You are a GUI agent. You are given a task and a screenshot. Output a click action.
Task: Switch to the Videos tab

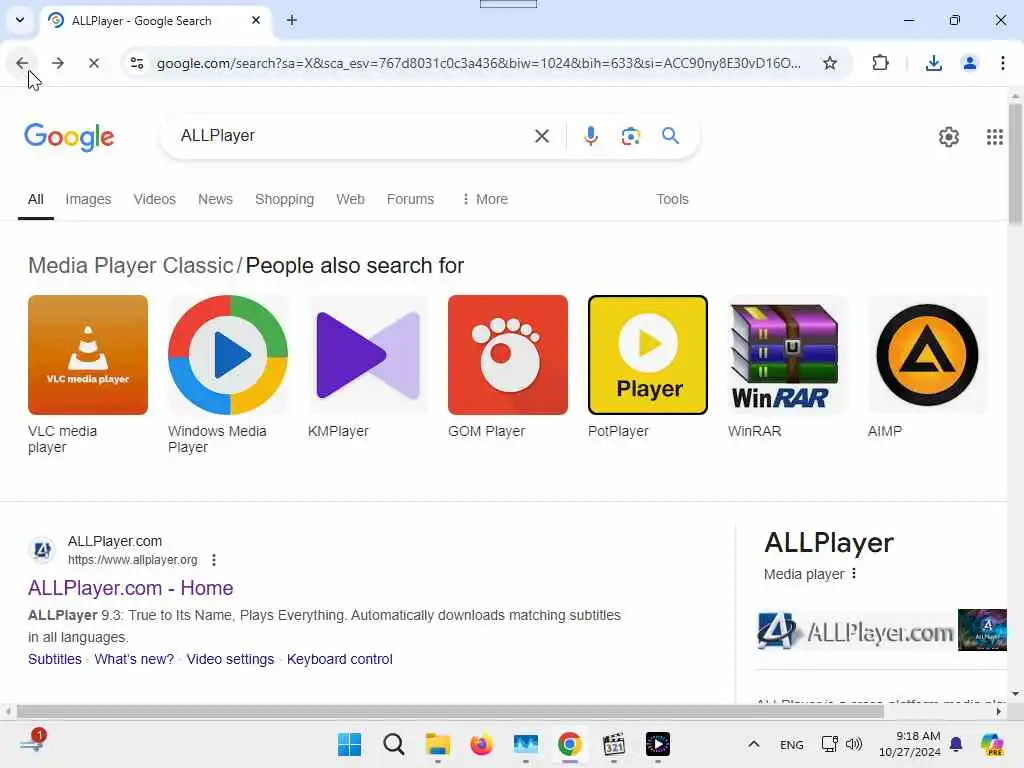155,199
